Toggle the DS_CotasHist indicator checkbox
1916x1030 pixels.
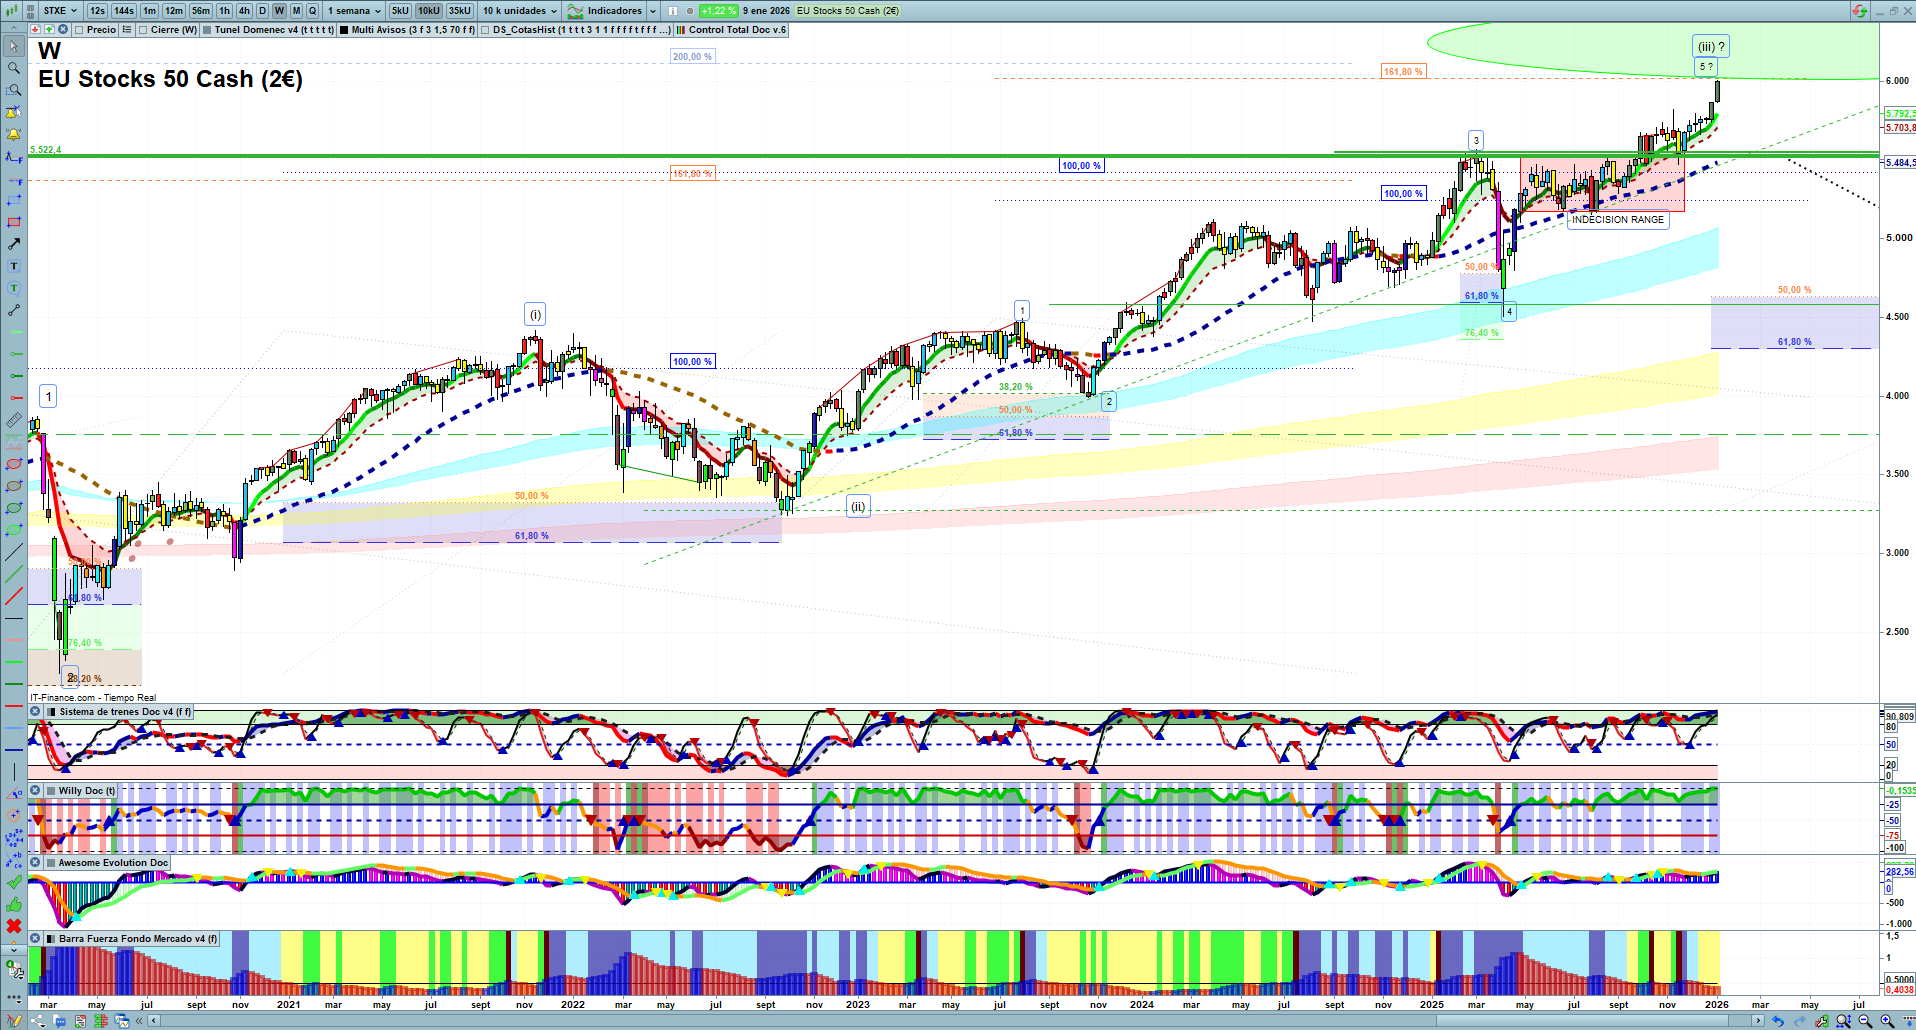point(486,30)
